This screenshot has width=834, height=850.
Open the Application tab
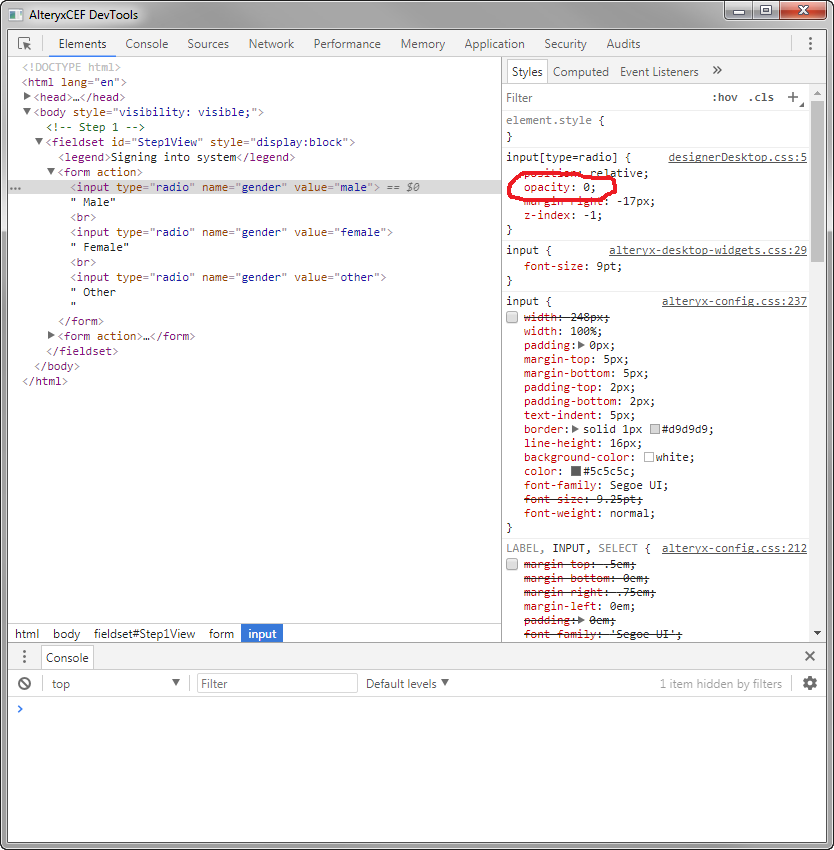click(494, 44)
